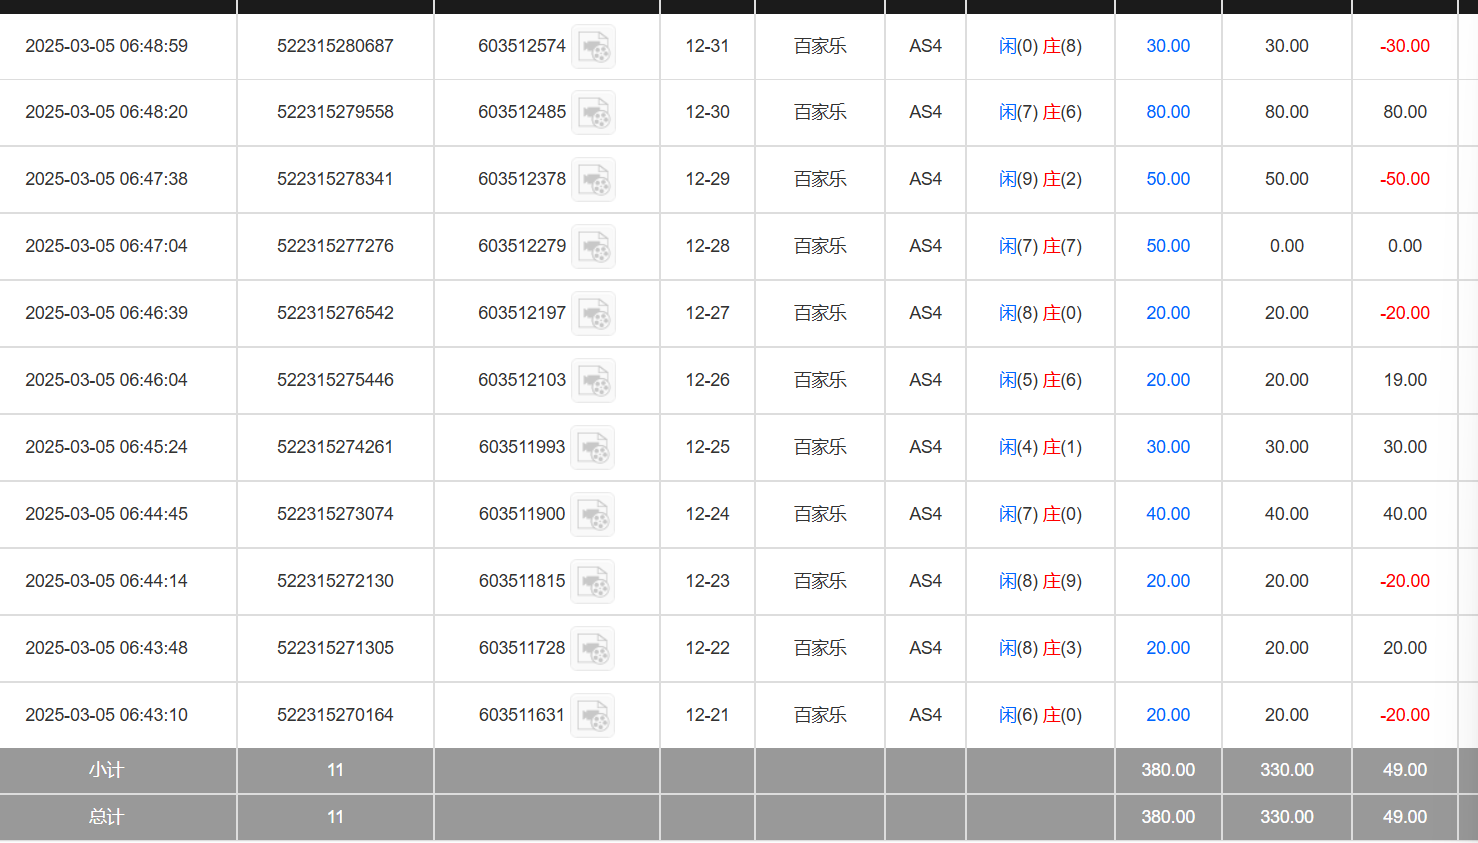1478x843 pixels.
Task: Click replay icon next to 603512485
Action: 593,113
